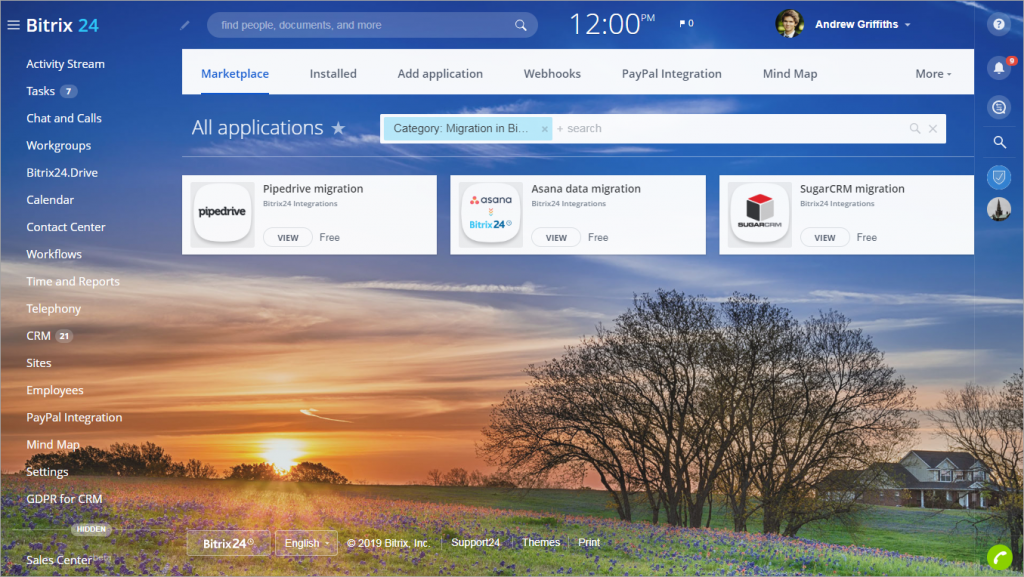The width and height of the screenshot is (1024, 577).
Task: Open PayPal Integration in left sidebar
Action: tap(74, 418)
